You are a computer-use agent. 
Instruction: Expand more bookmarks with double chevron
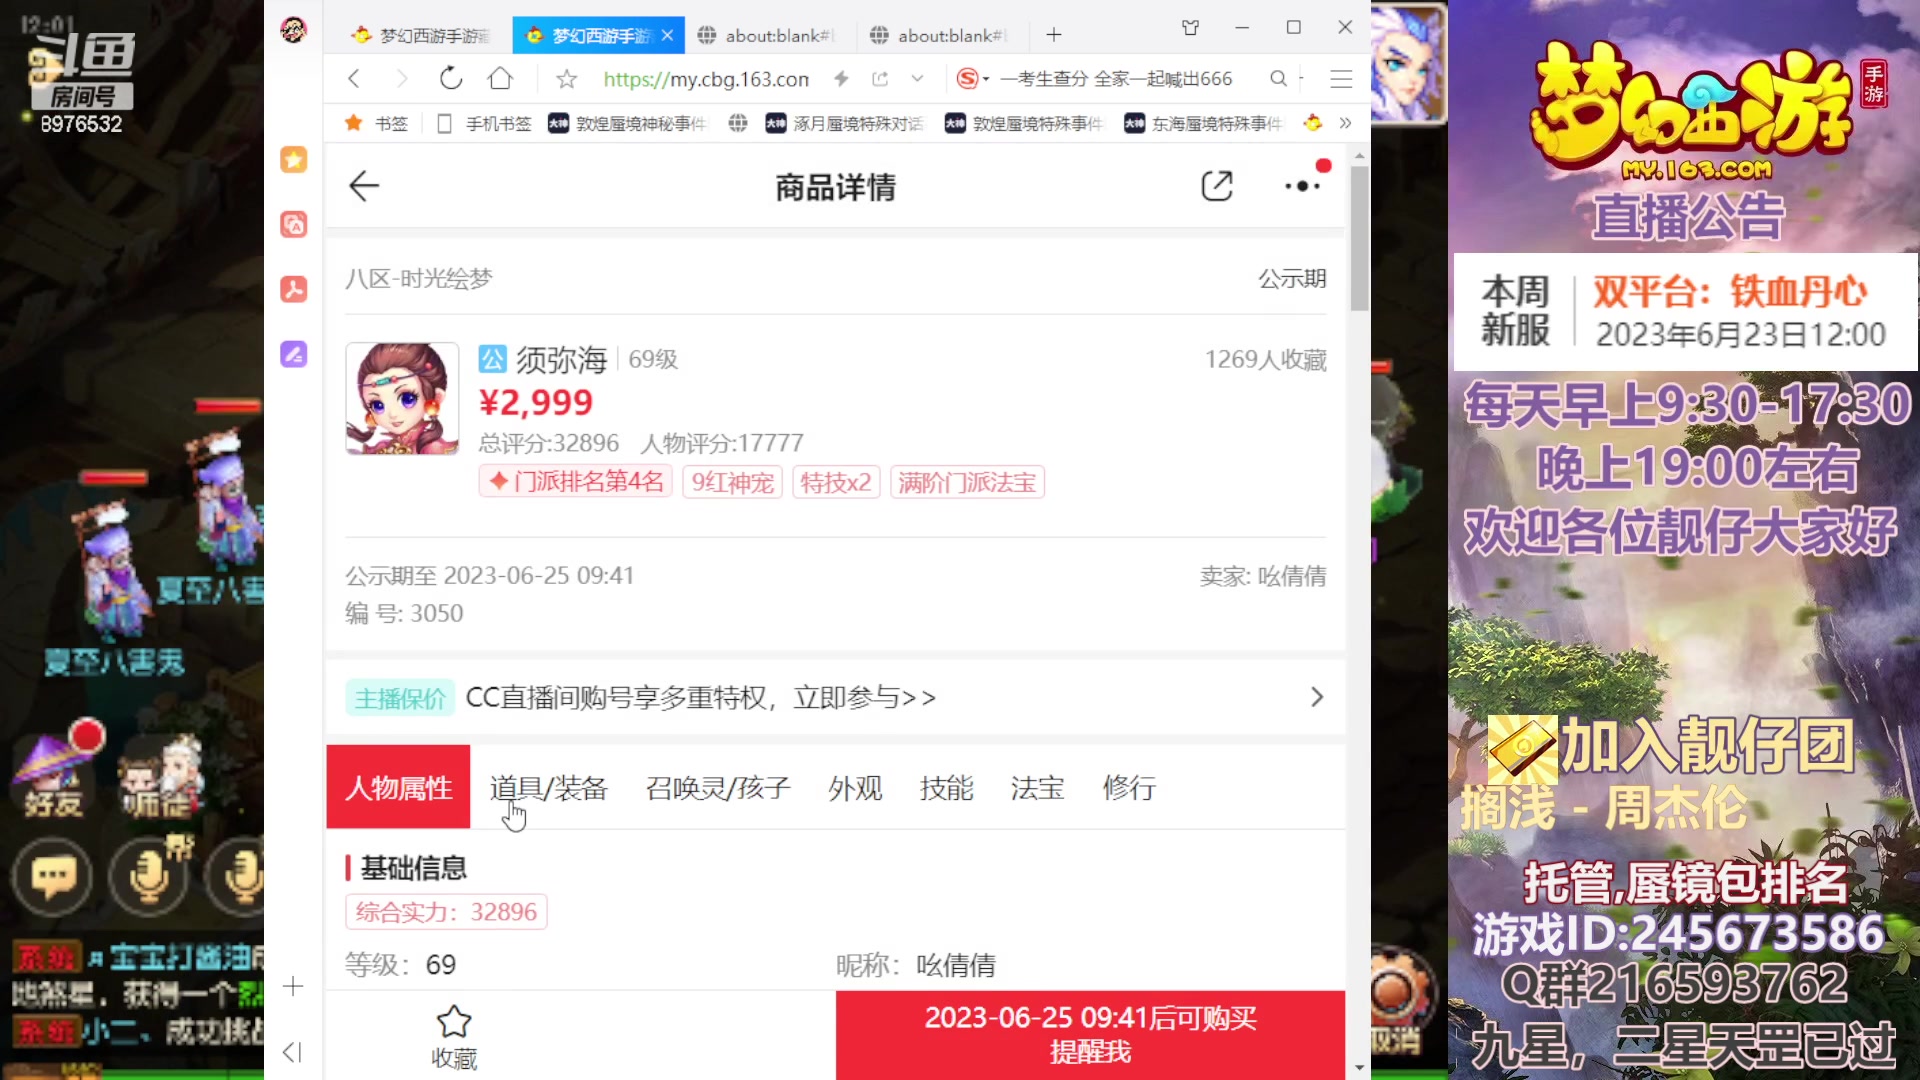(1345, 123)
